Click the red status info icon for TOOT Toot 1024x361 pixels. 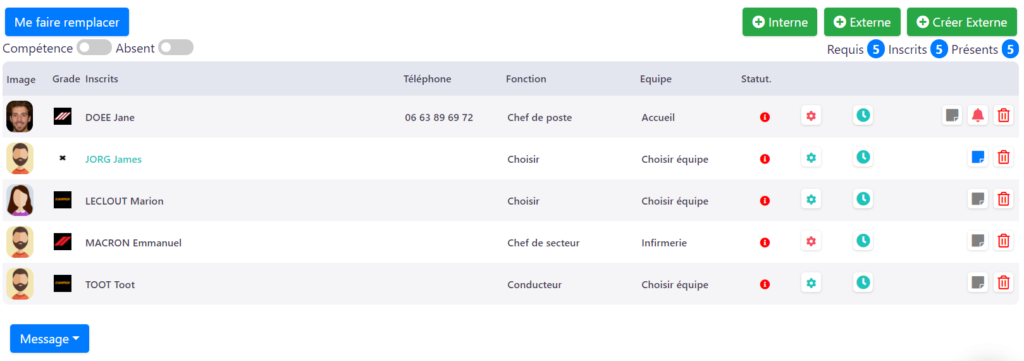pos(765,285)
